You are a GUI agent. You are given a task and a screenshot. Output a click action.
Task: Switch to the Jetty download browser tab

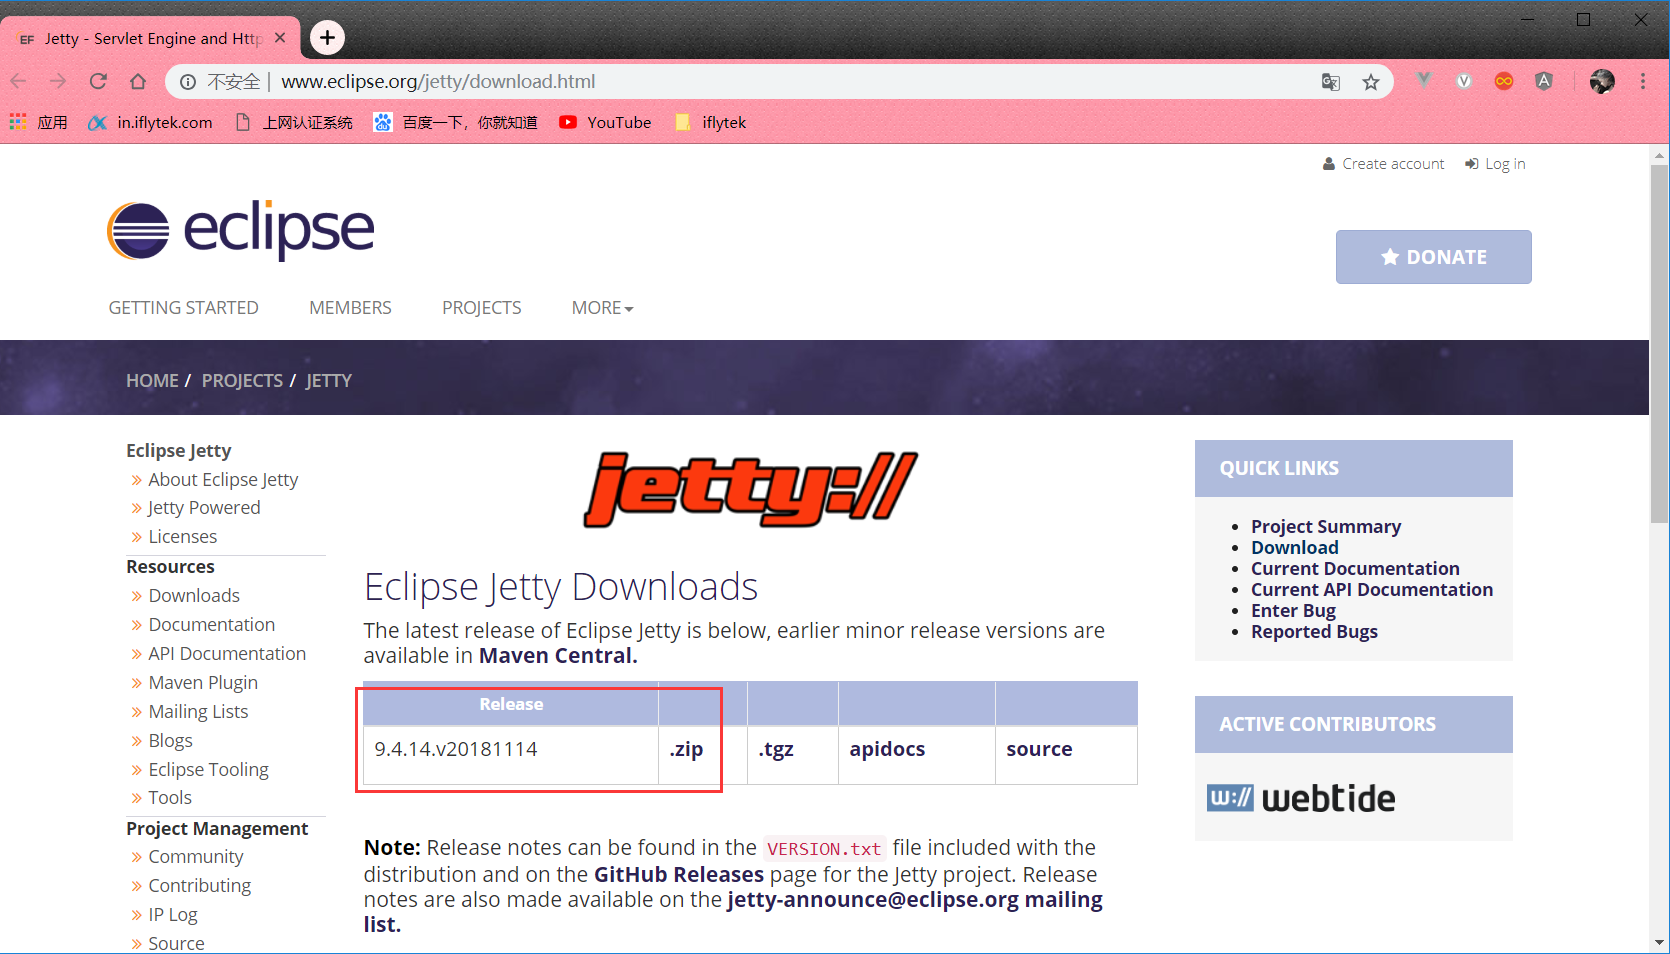click(150, 38)
